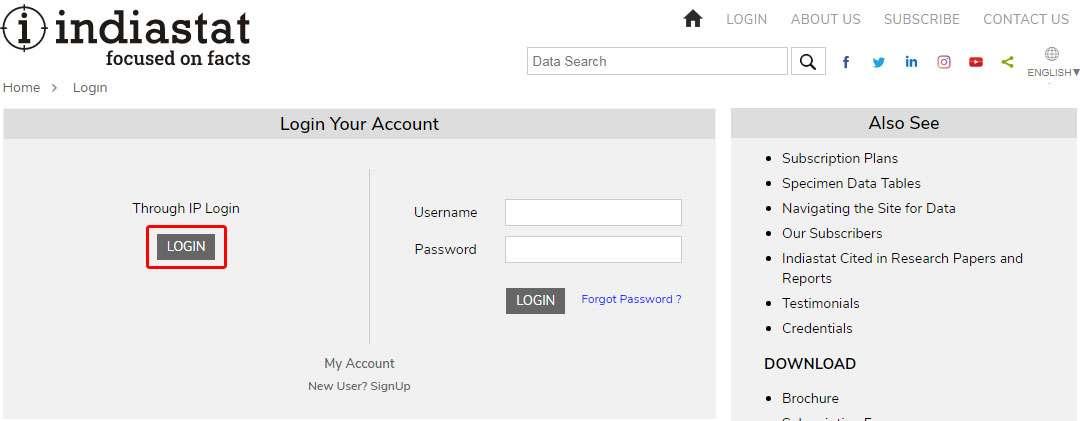
Task: Select the ABOUT US menu item
Action: tap(825, 19)
